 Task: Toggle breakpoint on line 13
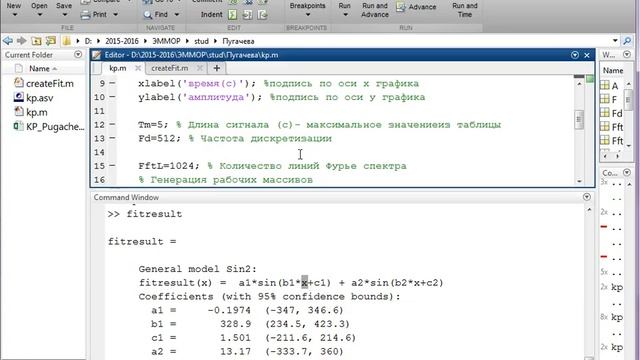[x=112, y=138]
